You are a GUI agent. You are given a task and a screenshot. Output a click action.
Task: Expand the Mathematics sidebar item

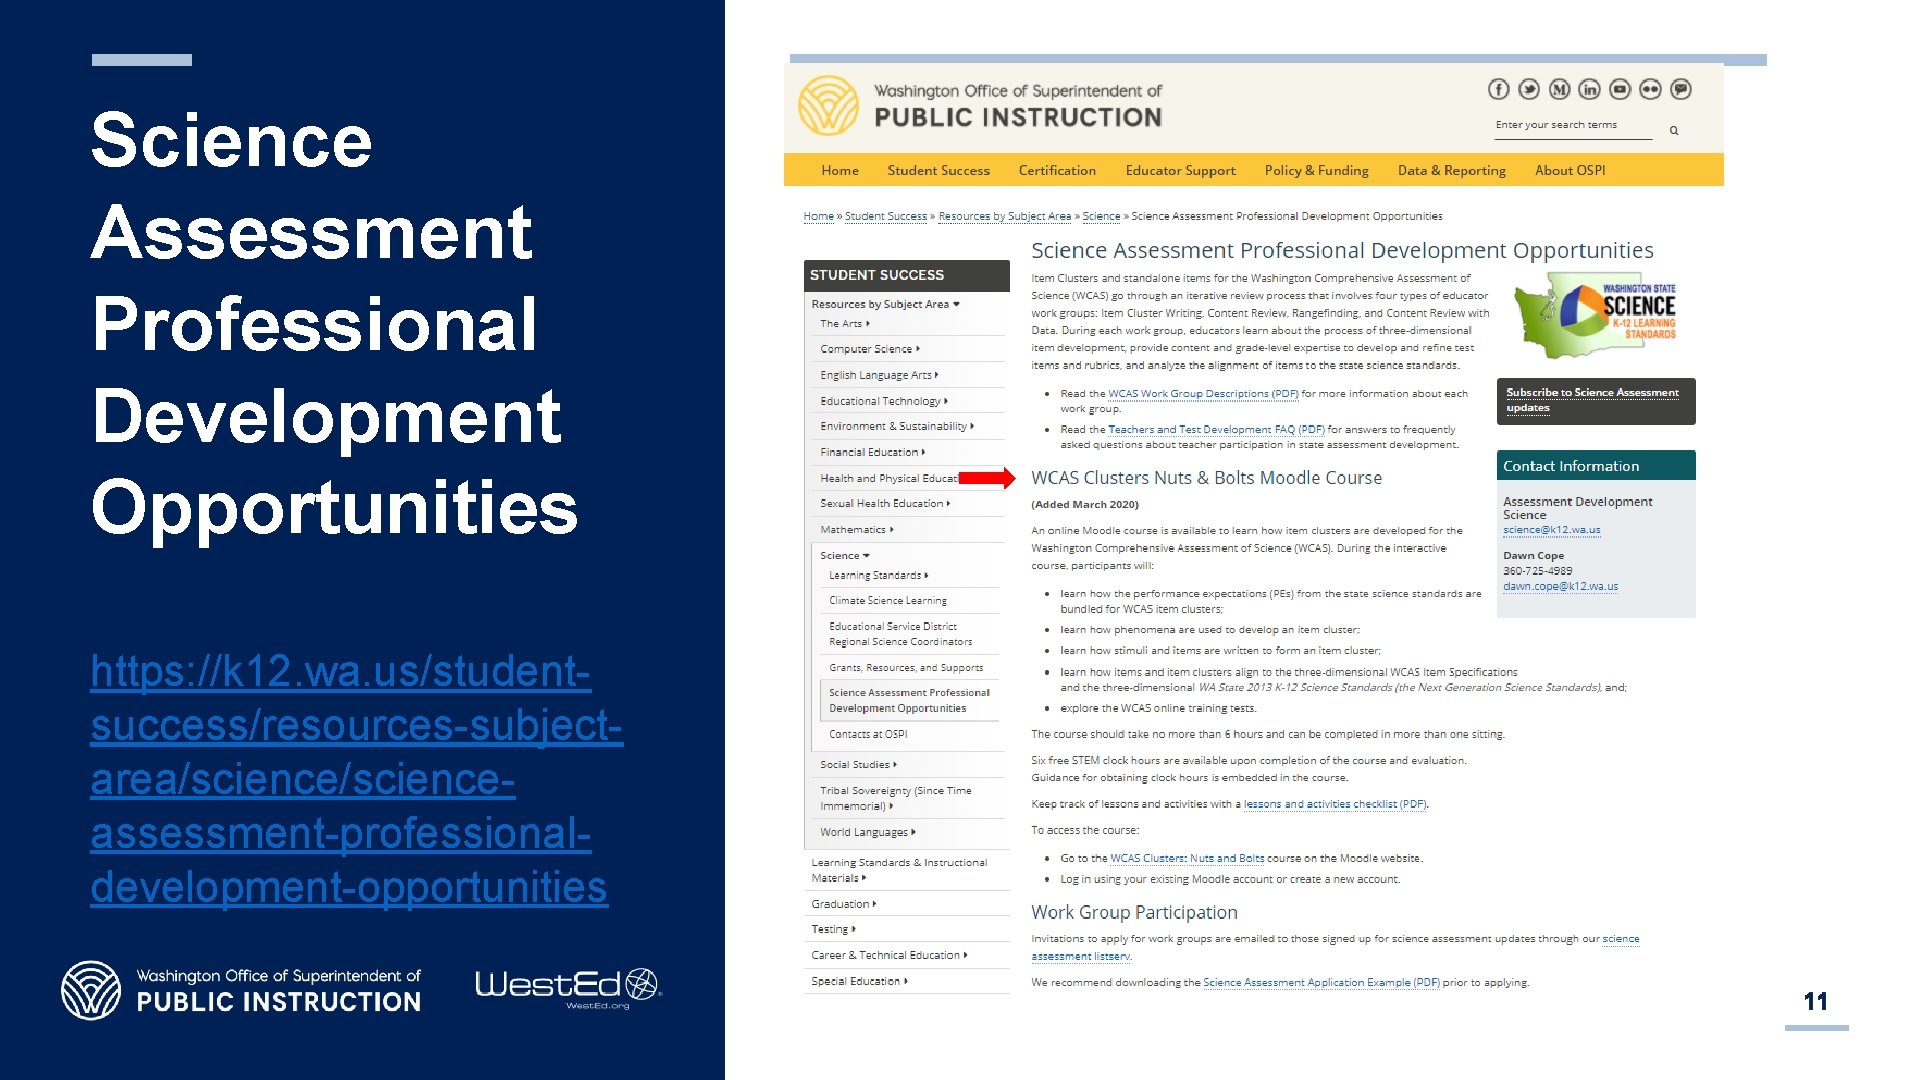[x=856, y=529]
